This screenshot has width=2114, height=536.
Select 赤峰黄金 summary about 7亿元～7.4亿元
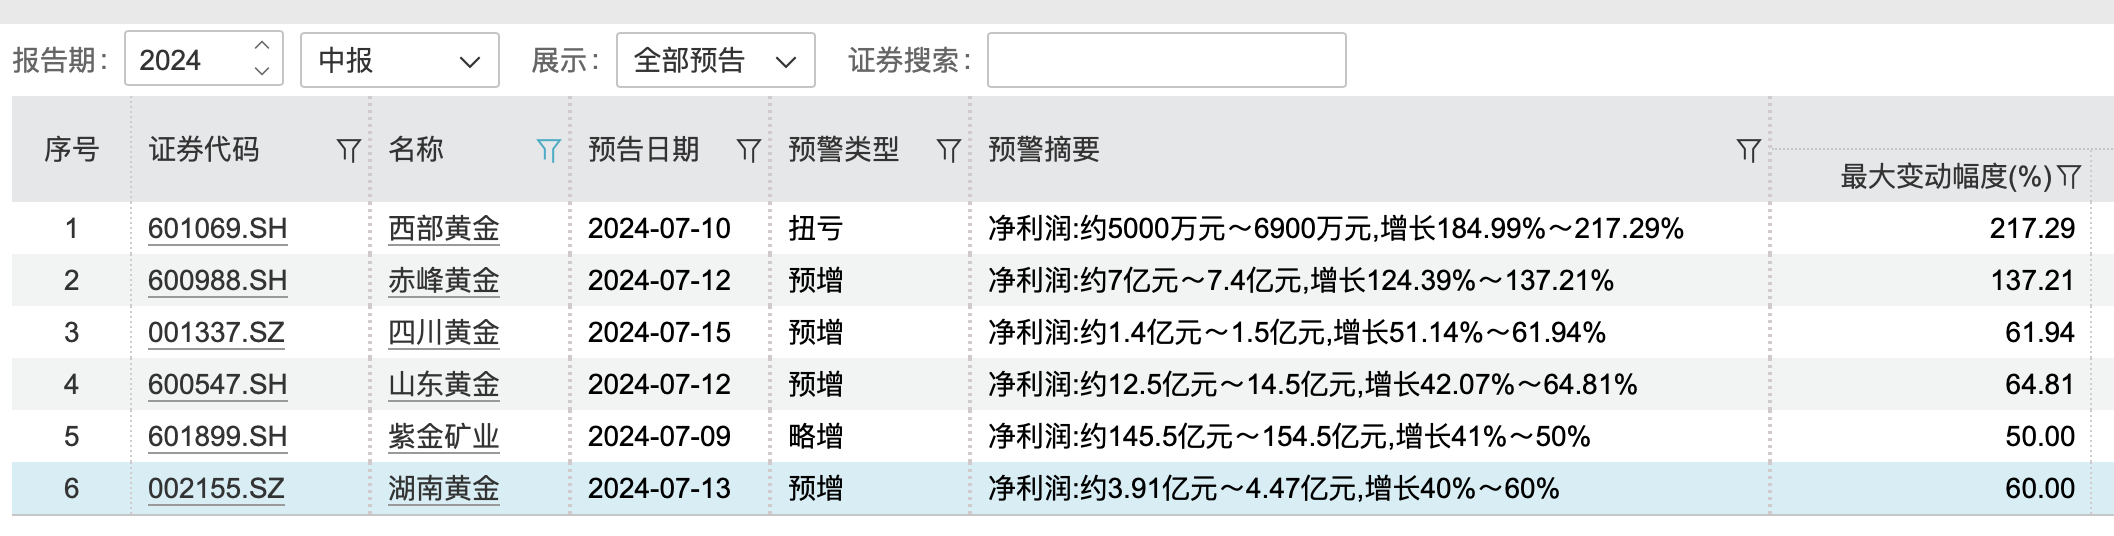[x=1301, y=281]
